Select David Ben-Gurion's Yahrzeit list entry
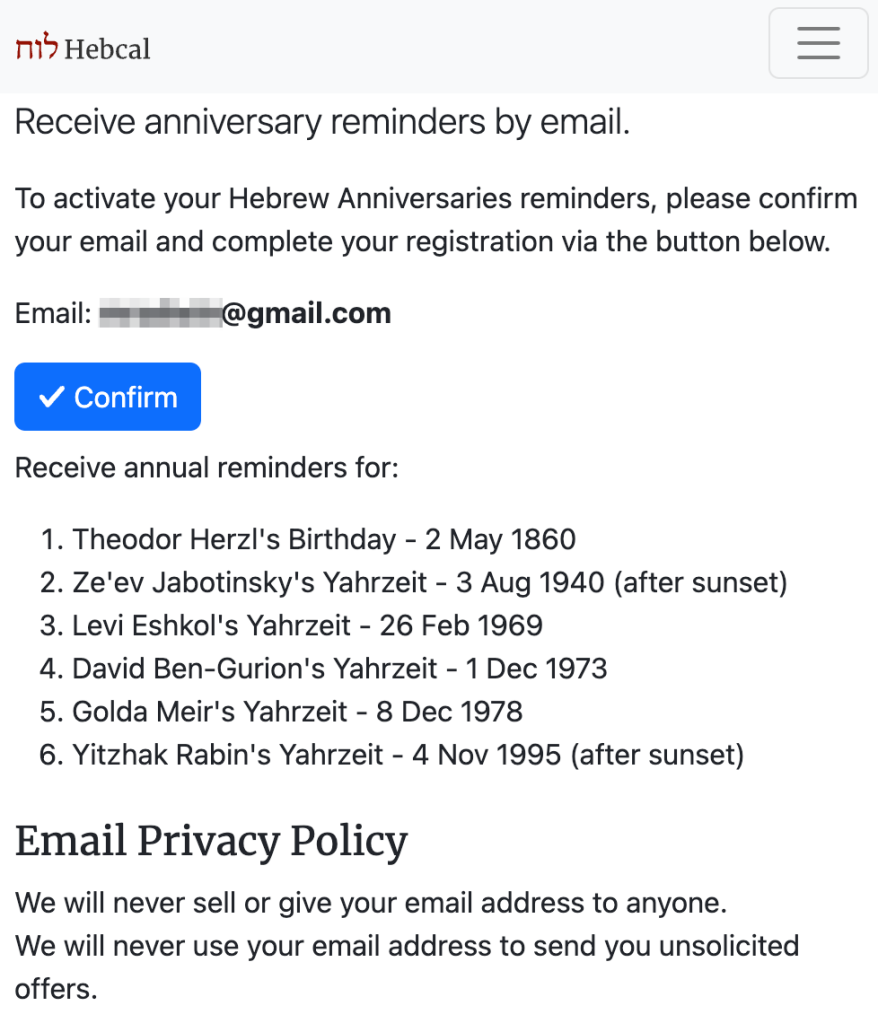878x1023 pixels. click(x=340, y=668)
